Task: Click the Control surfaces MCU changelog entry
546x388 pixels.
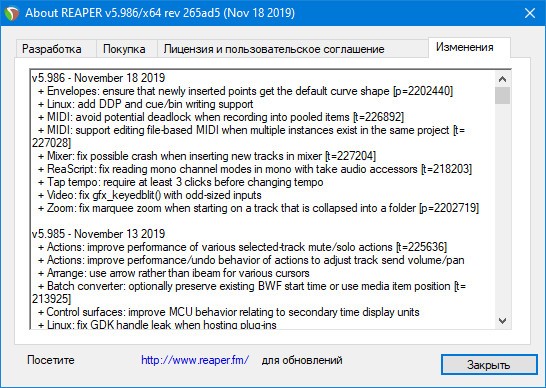Action: click(x=228, y=312)
